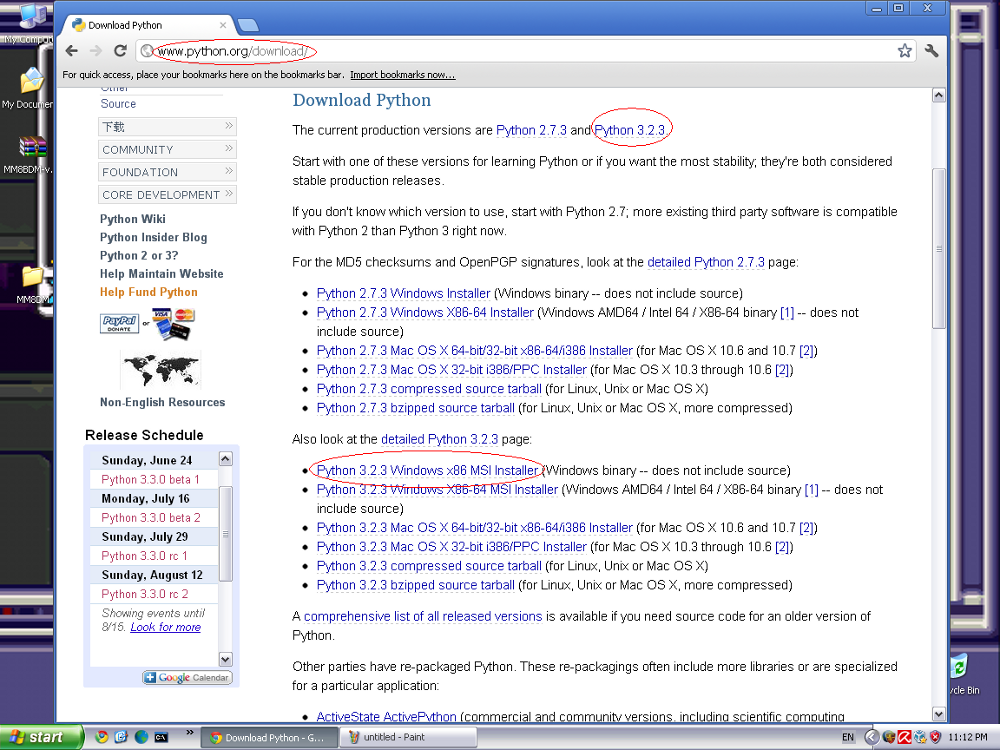Viewport: 1000px width, 750px height.
Task: Click the browser back arrow
Action: [x=72, y=51]
